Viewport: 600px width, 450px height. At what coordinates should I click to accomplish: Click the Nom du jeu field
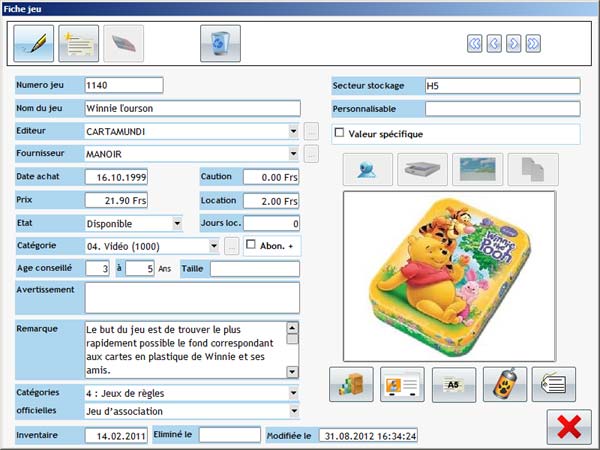tap(192, 108)
